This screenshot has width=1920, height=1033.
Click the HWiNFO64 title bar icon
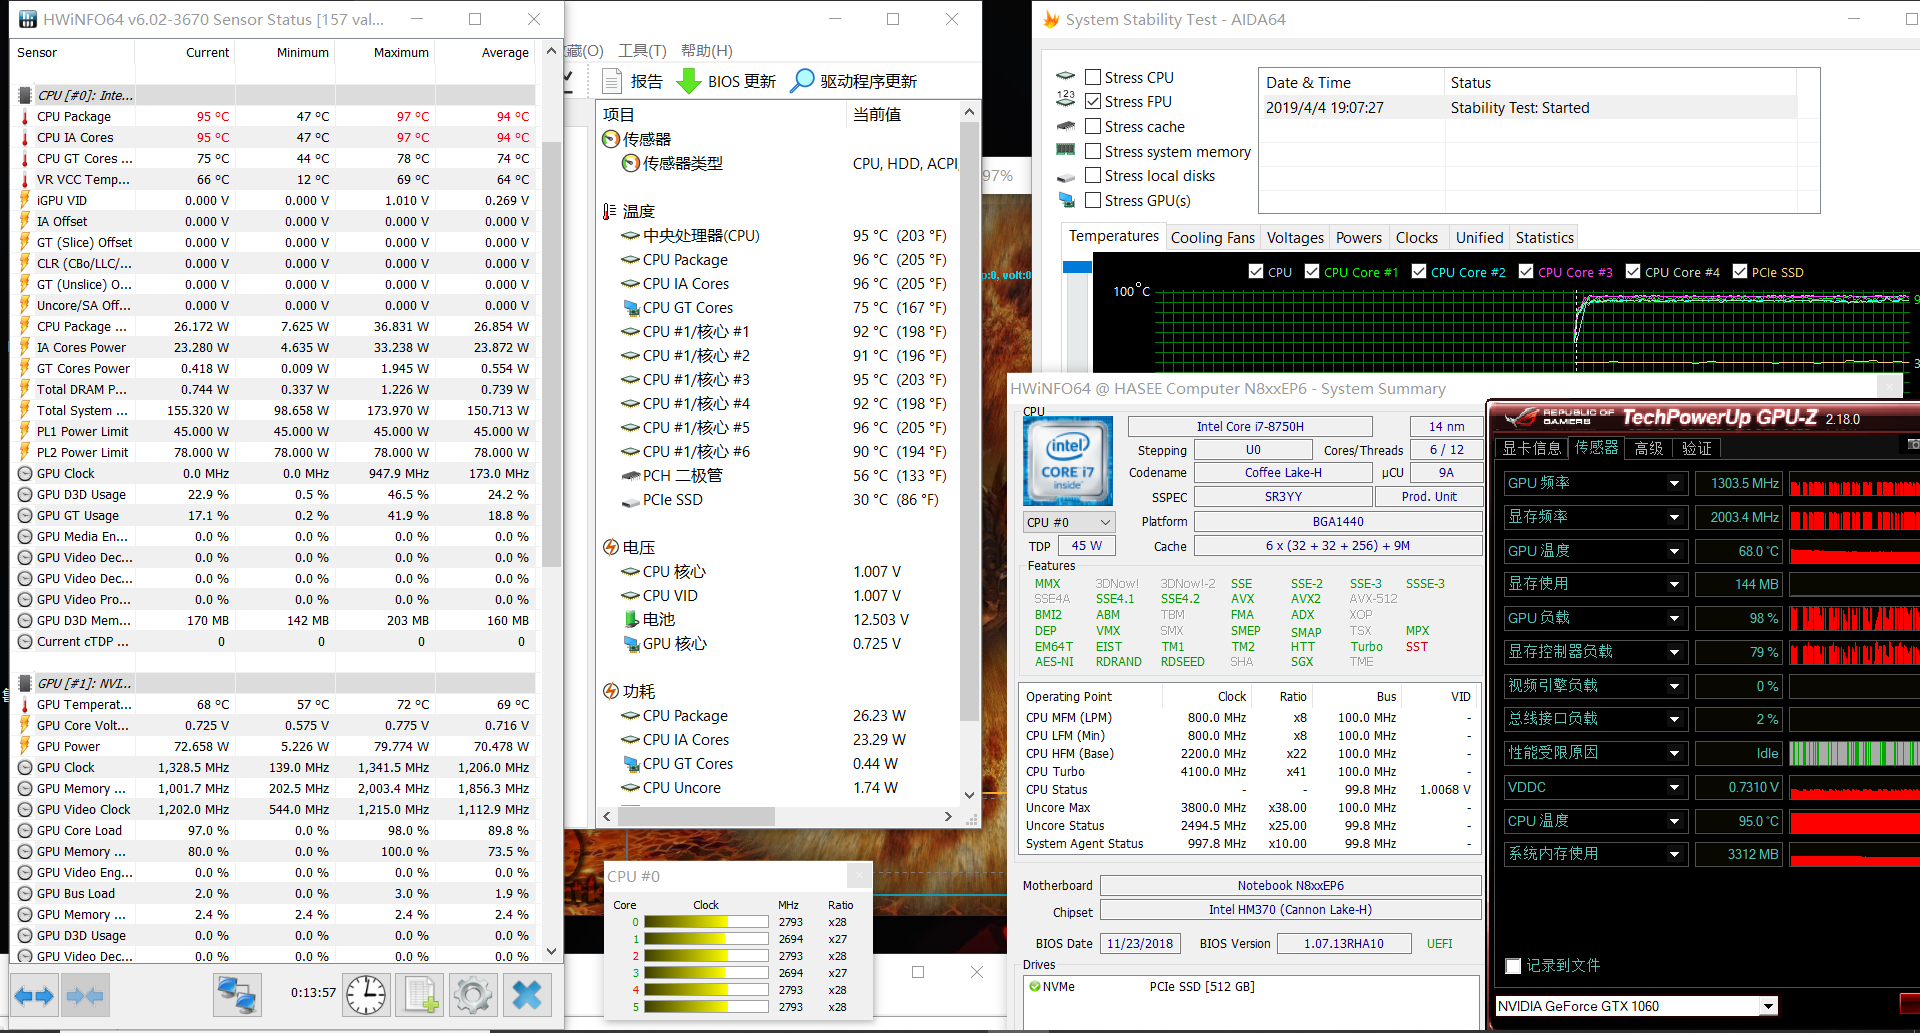(27, 19)
